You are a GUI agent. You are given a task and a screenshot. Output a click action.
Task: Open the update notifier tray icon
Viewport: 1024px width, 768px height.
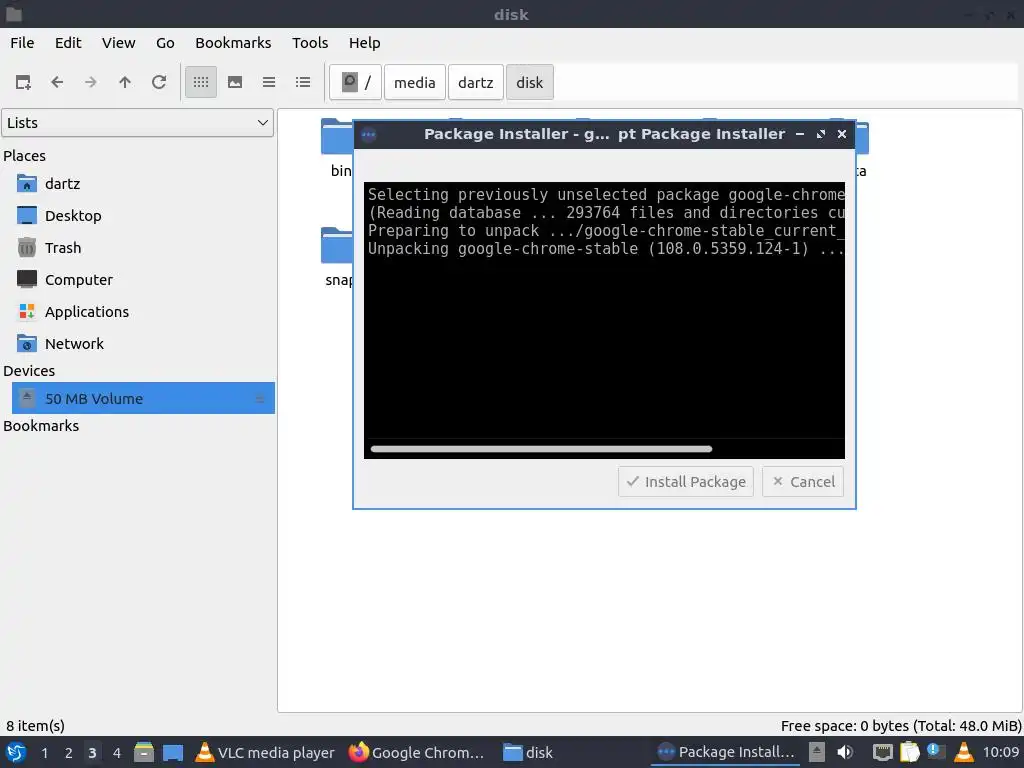click(x=936, y=752)
